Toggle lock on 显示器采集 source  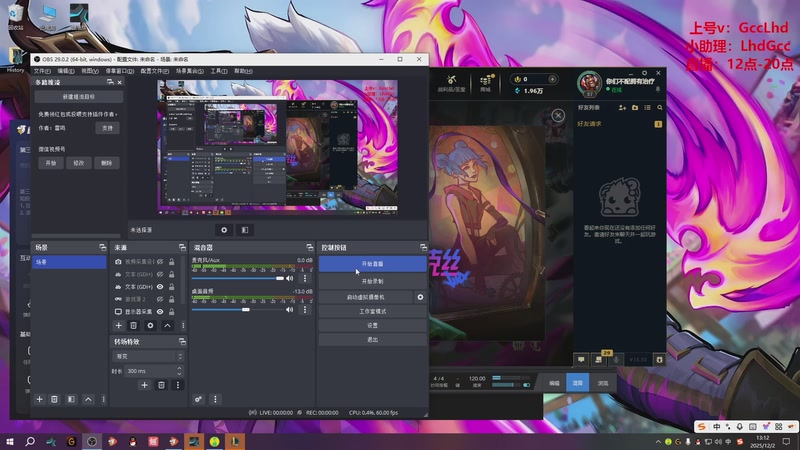(171, 311)
